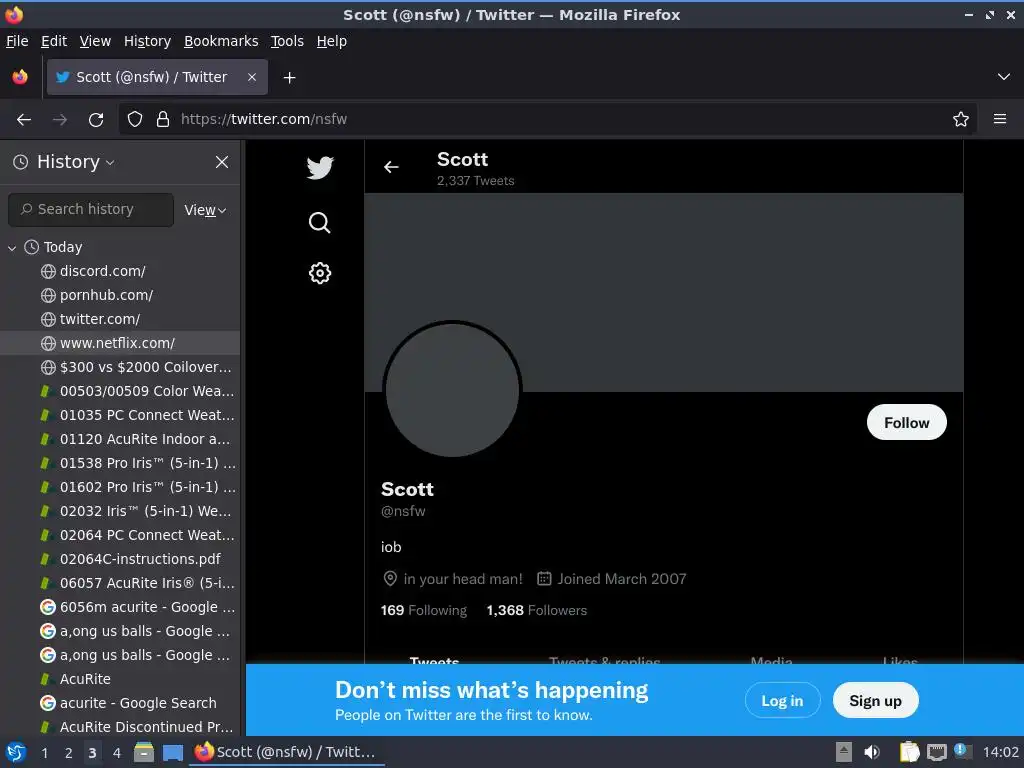The height and width of the screenshot is (768, 1024).
Task: Open 6056m acurite Google history entry
Action: pyautogui.click(x=120, y=607)
